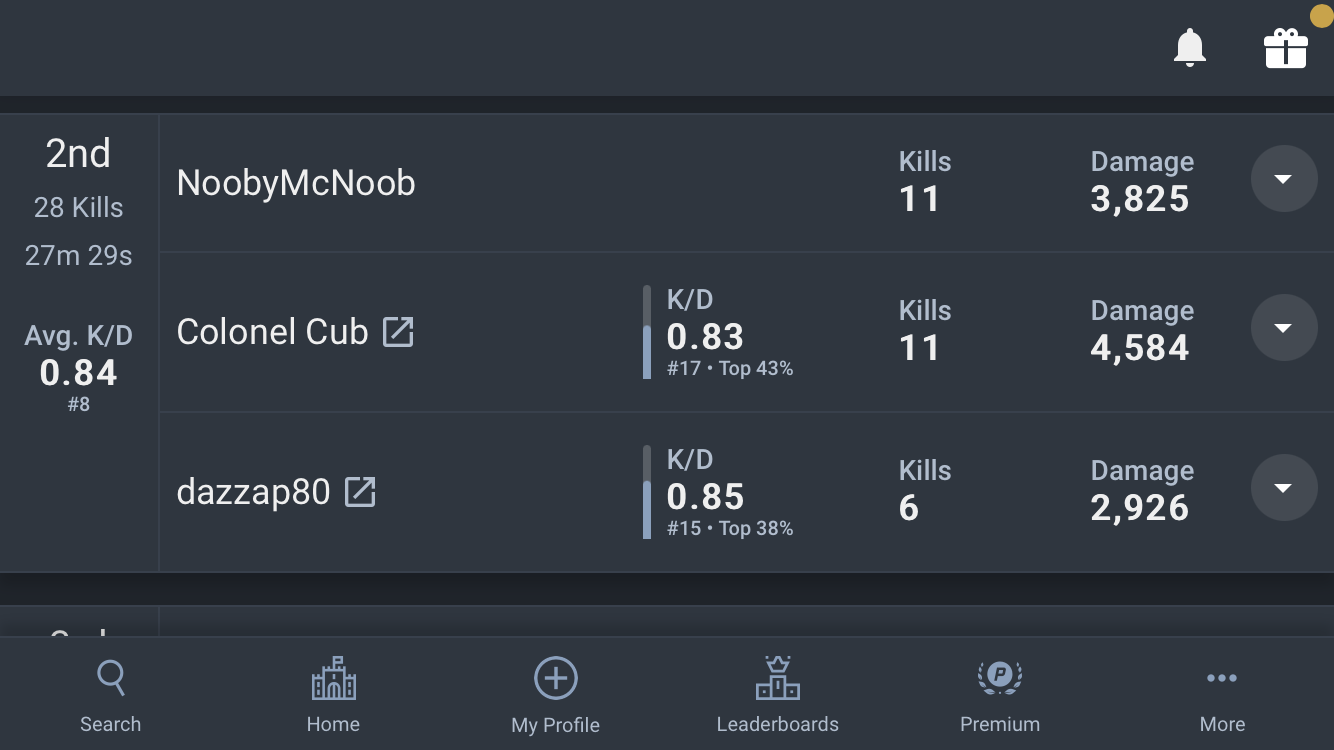Screen dimensions: 1334x750
Task: Expand dazzap80's stats dropdown arrow
Action: click(x=1284, y=488)
